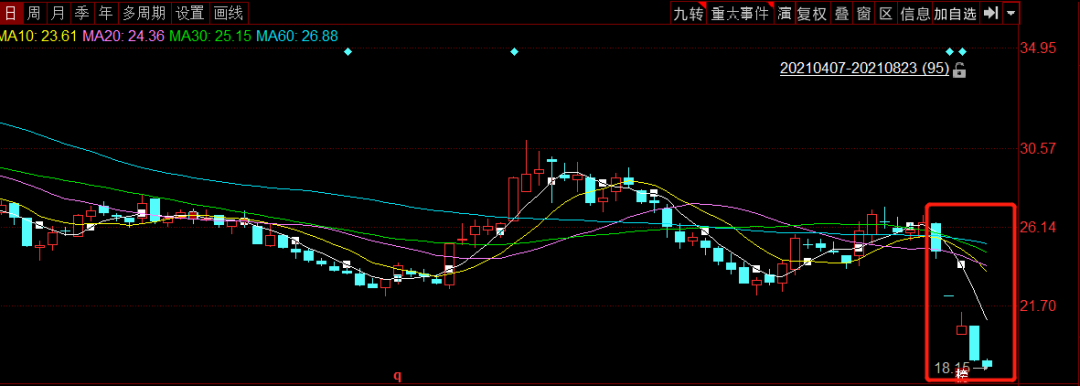Click the second cyan diamond marker above the chart

[x=514, y=52]
